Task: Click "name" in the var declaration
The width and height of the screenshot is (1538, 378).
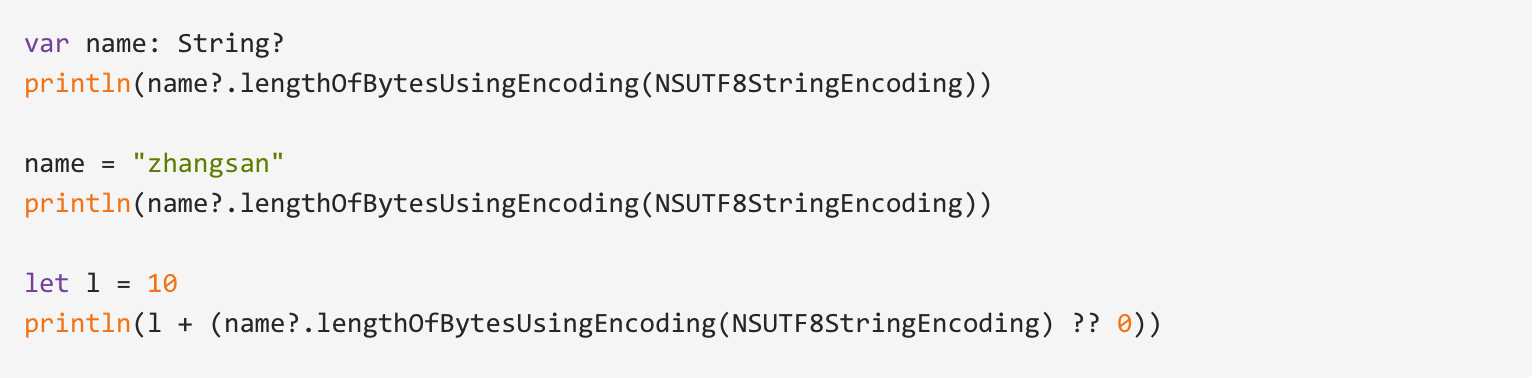Action: point(116,44)
